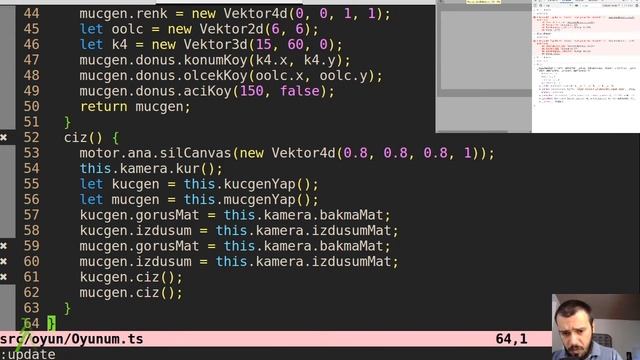The width and height of the screenshot is (640, 360).
Task: Click line number 46 in the gutter
Action: point(31,44)
